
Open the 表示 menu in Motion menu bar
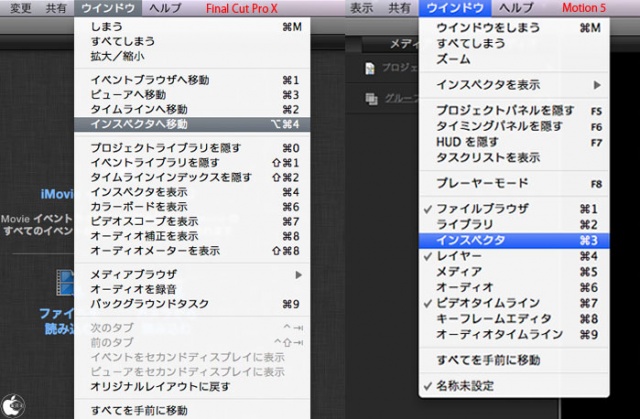(x=362, y=8)
